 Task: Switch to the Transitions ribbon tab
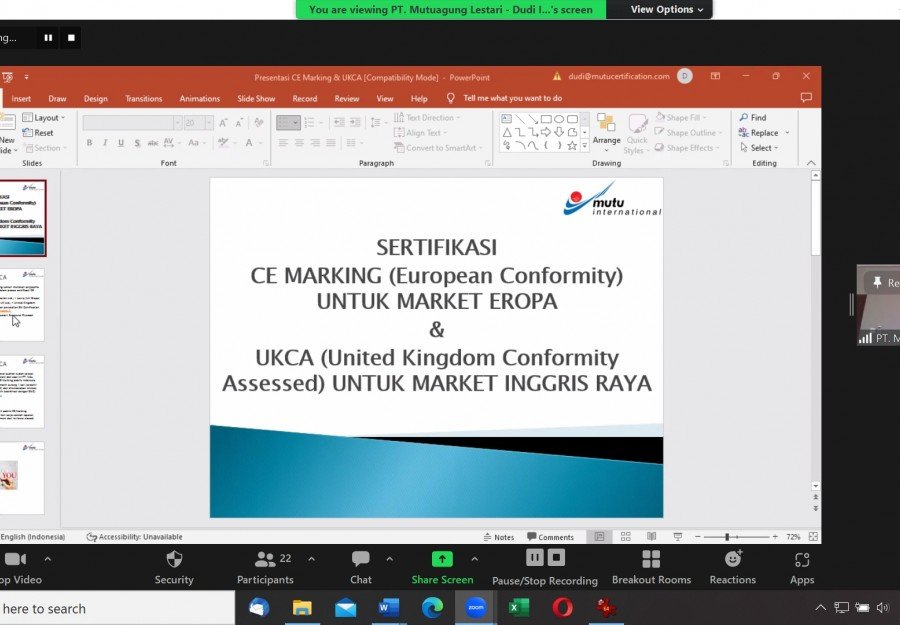click(x=143, y=99)
